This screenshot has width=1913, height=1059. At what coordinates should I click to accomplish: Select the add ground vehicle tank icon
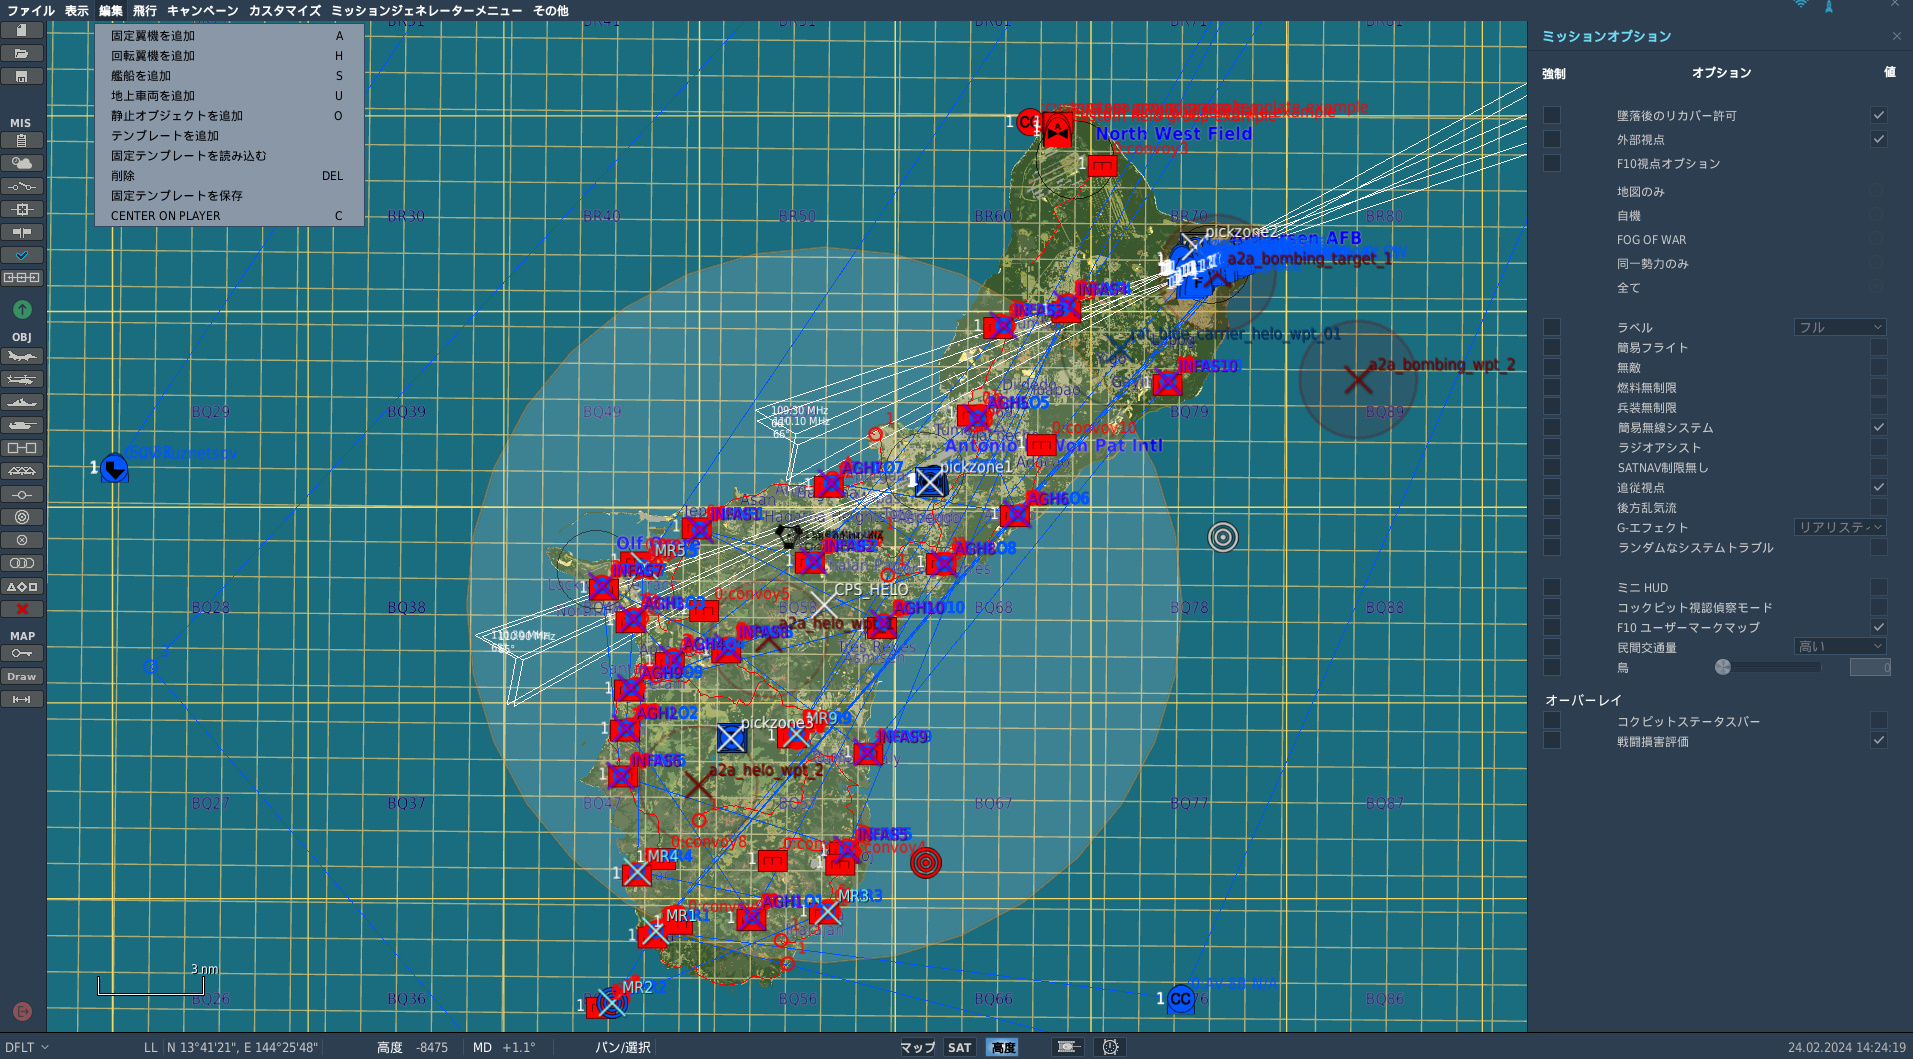pyautogui.click(x=22, y=425)
